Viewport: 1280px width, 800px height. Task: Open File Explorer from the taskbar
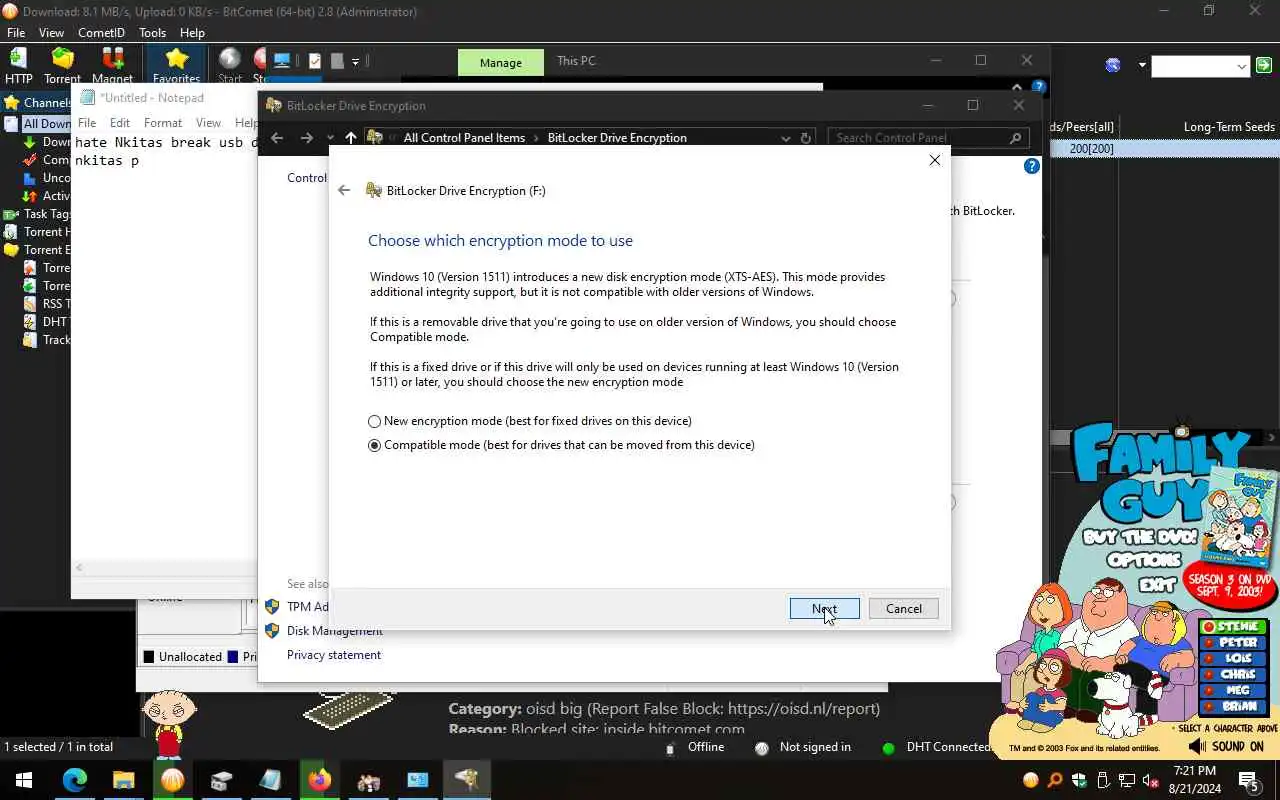(x=123, y=780)
